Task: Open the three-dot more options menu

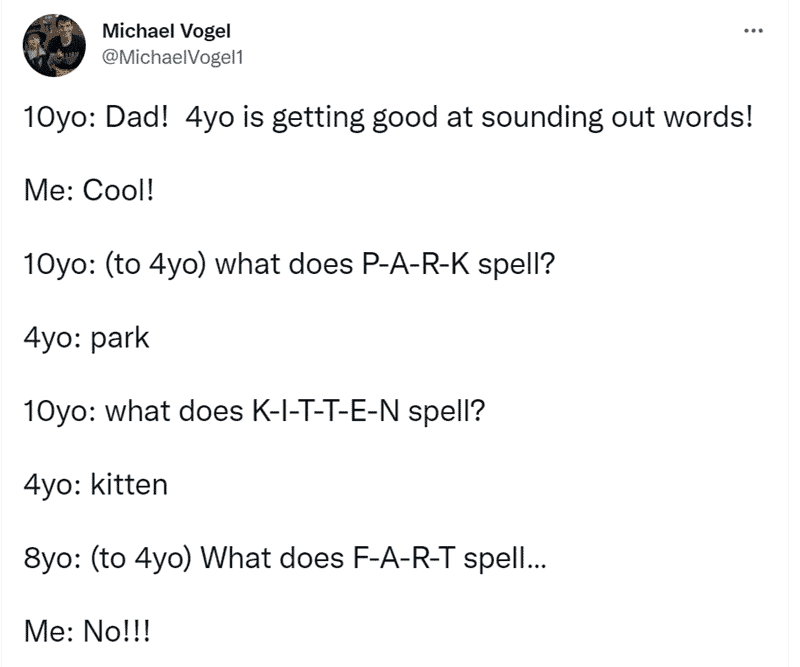Action: pyautogui.click(x=753, y=31)
